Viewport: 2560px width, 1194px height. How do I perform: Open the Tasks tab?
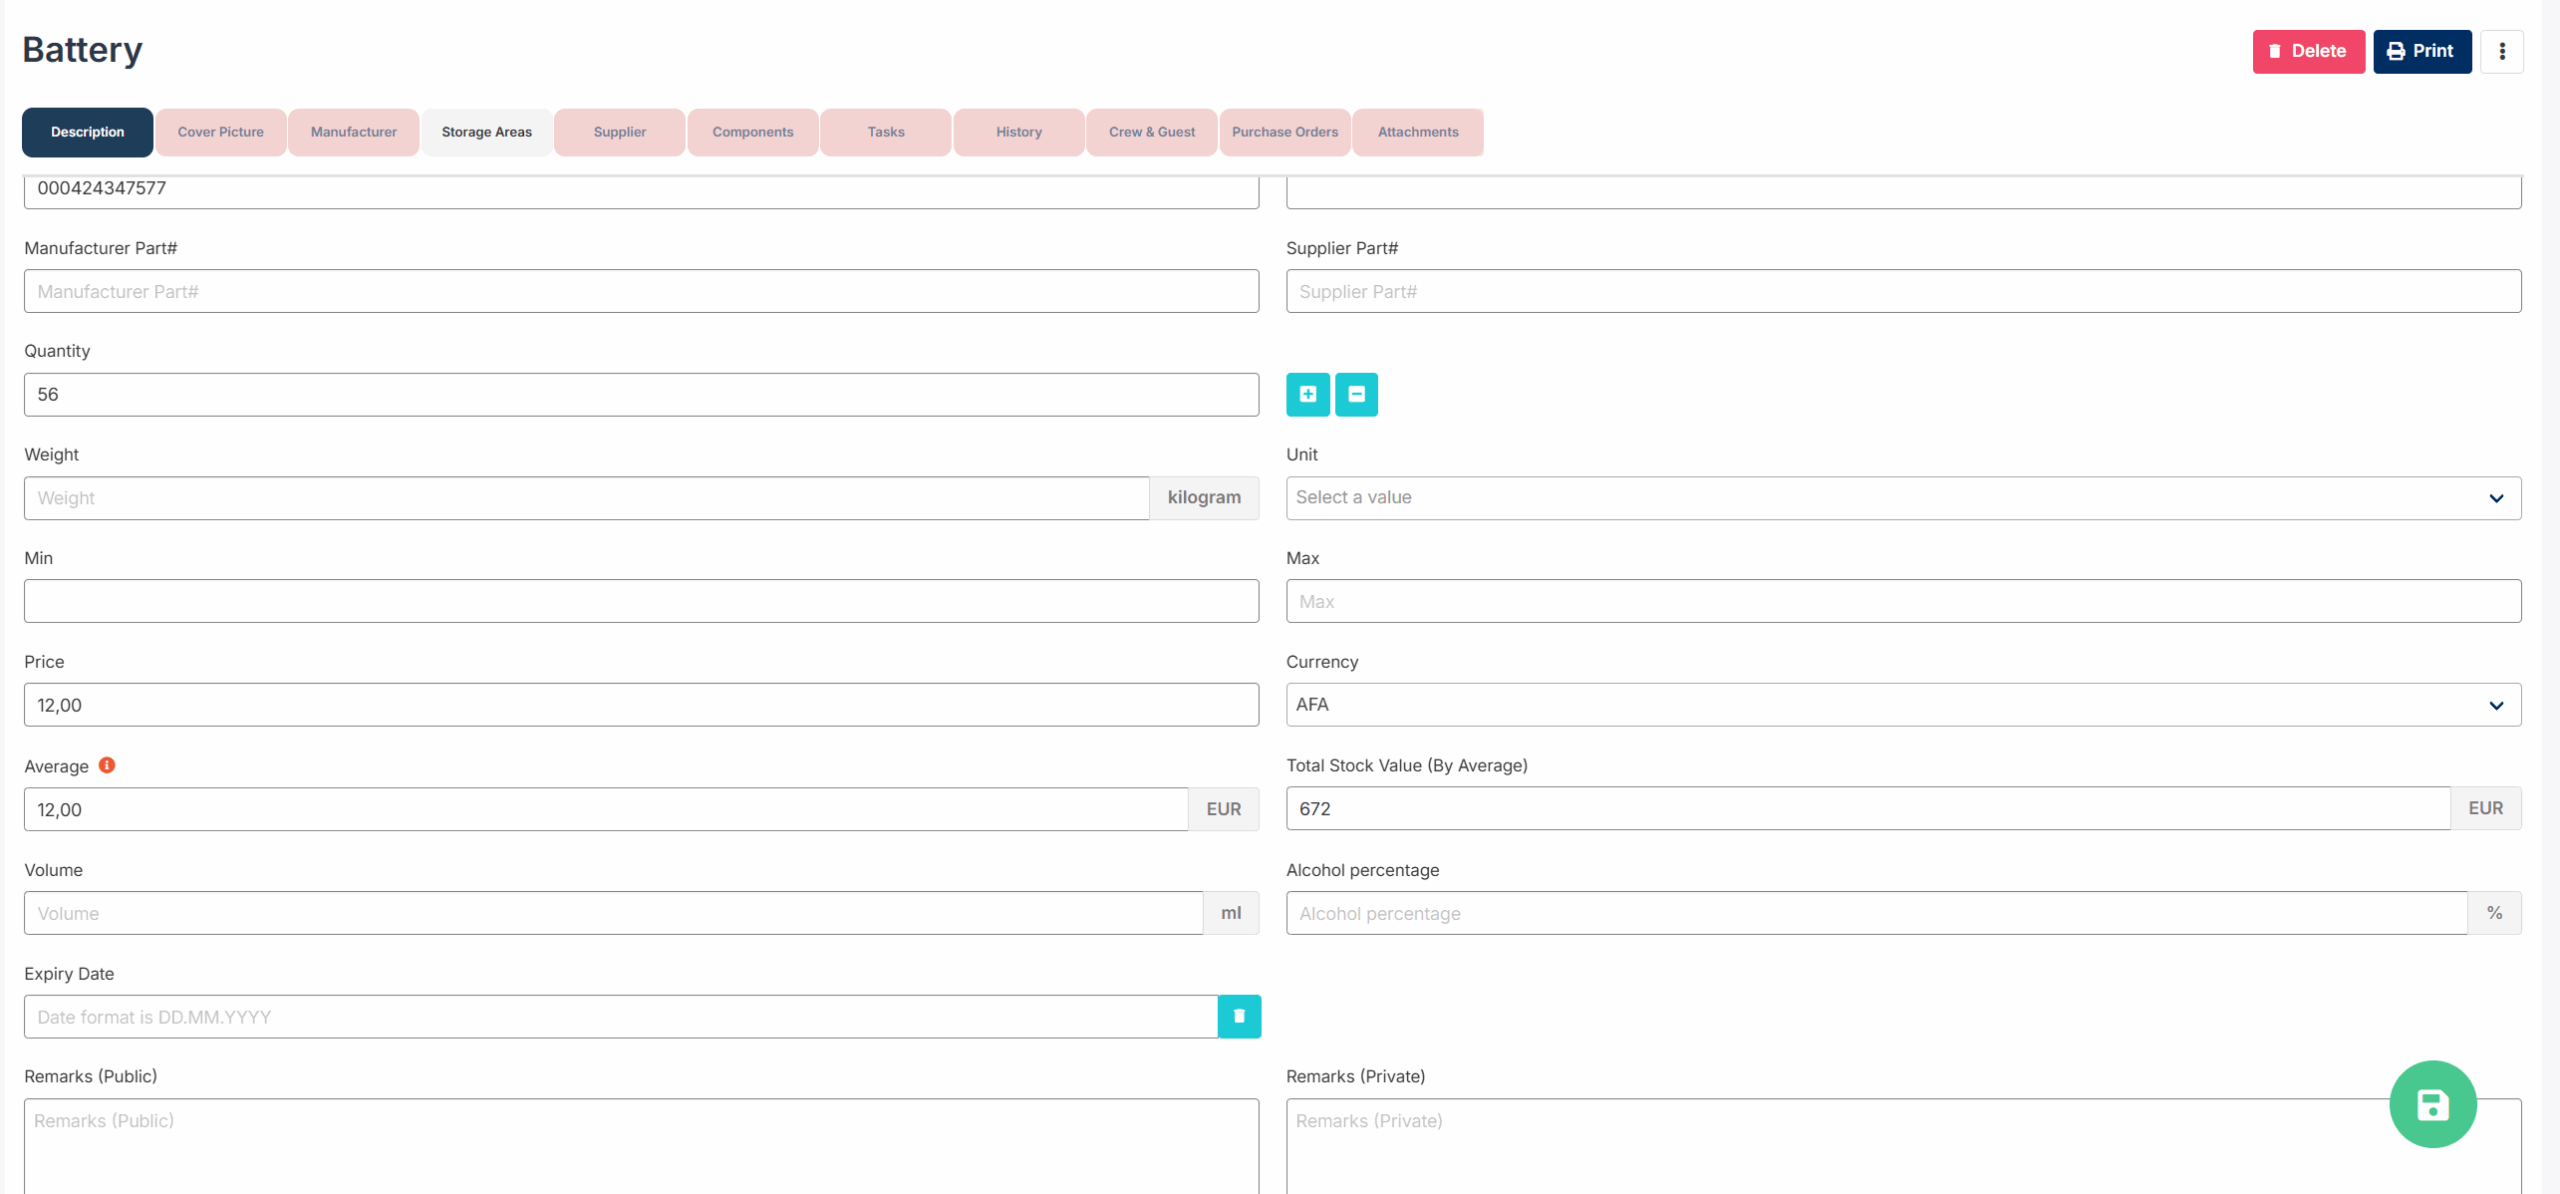(886, 132)
